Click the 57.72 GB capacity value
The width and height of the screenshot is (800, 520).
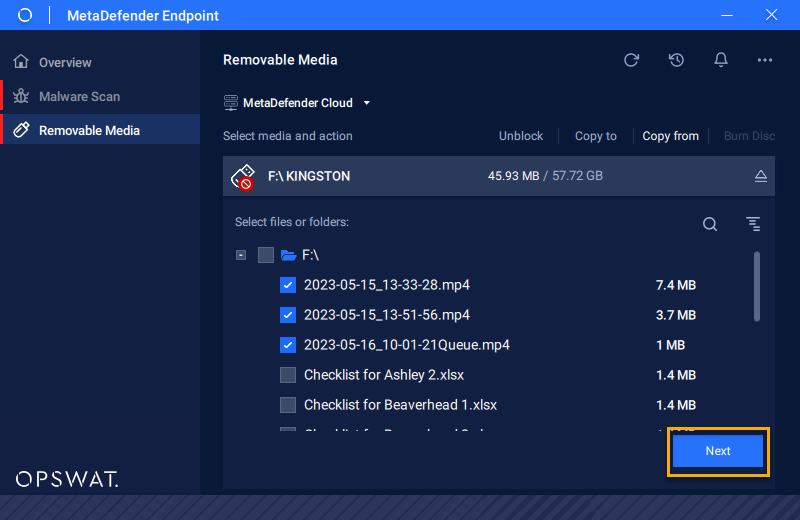[577, 176]
